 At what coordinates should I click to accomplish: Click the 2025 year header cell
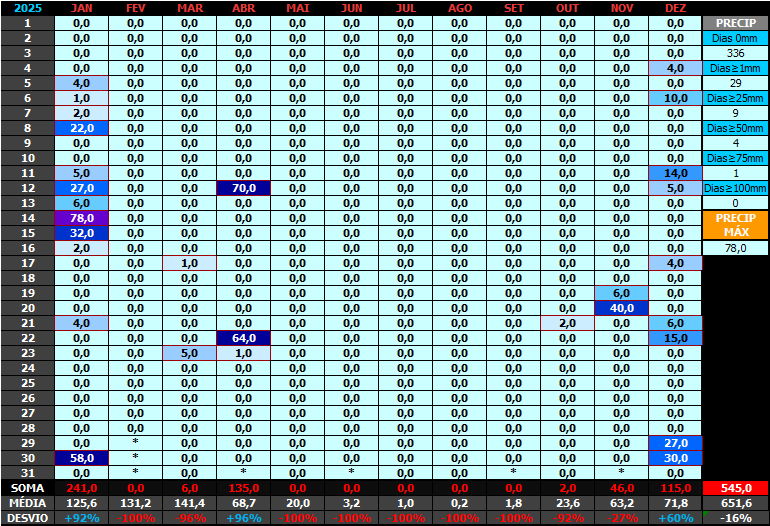point(27,8)
